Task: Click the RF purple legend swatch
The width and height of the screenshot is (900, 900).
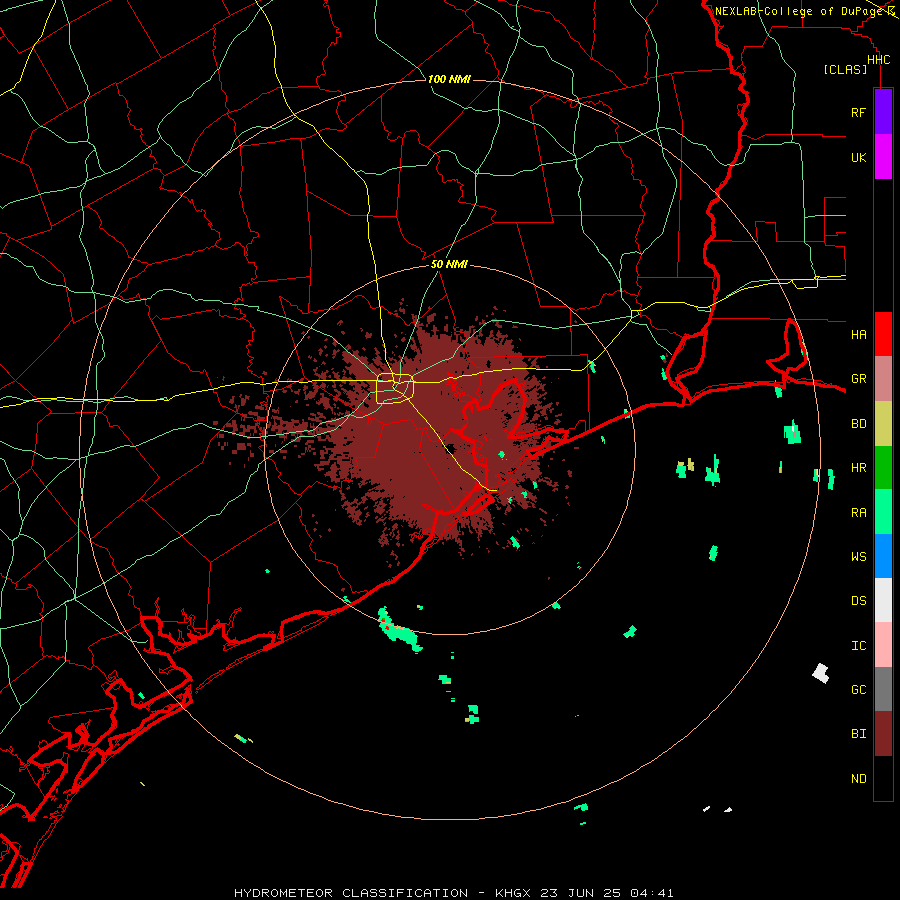Action: (x=883, y=112)
